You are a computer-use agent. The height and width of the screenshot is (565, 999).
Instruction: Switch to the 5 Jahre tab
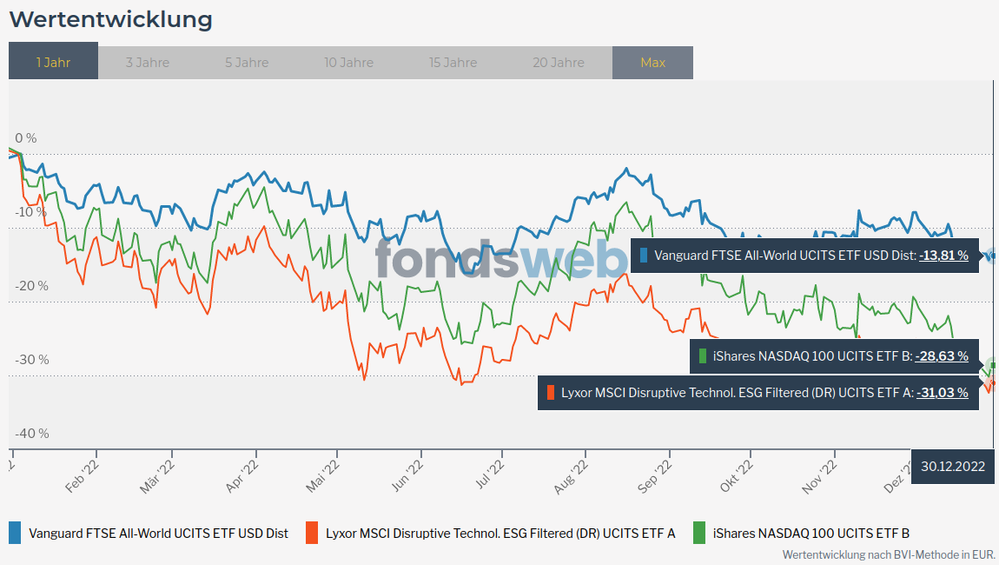[246, 62]
